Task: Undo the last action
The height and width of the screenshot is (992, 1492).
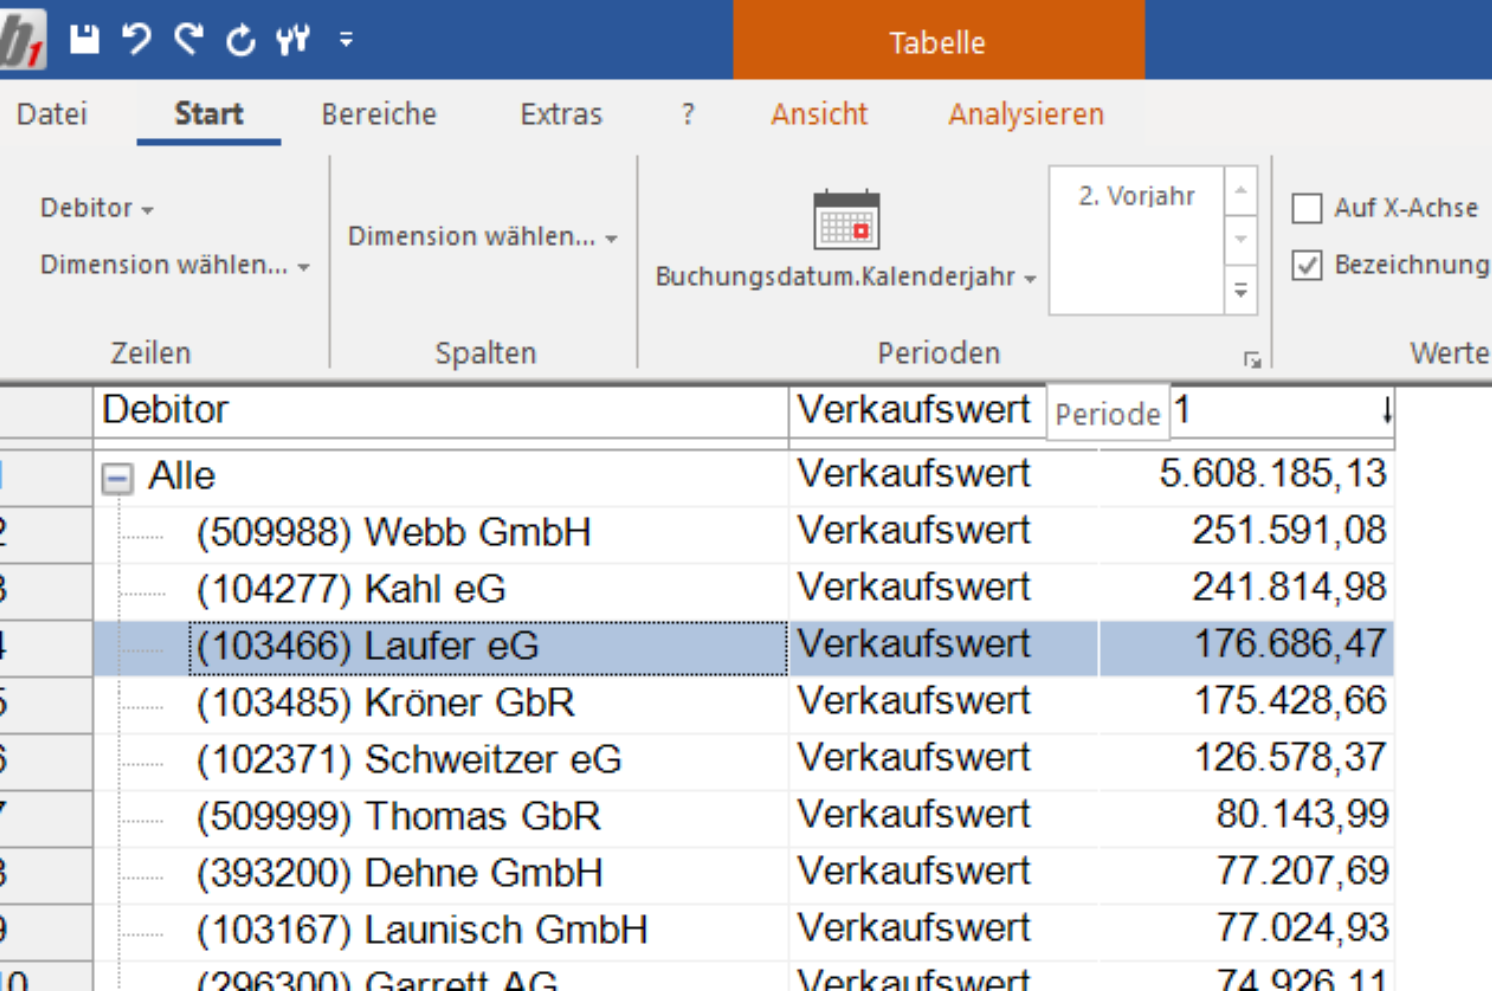Action: coord(137,40)
